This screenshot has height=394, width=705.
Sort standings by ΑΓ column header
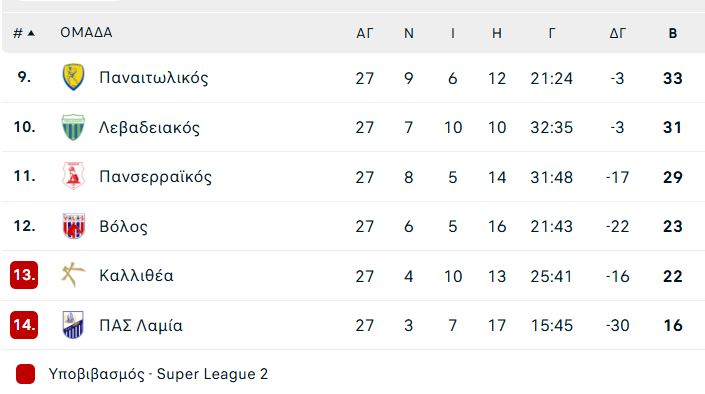(365, 33)
